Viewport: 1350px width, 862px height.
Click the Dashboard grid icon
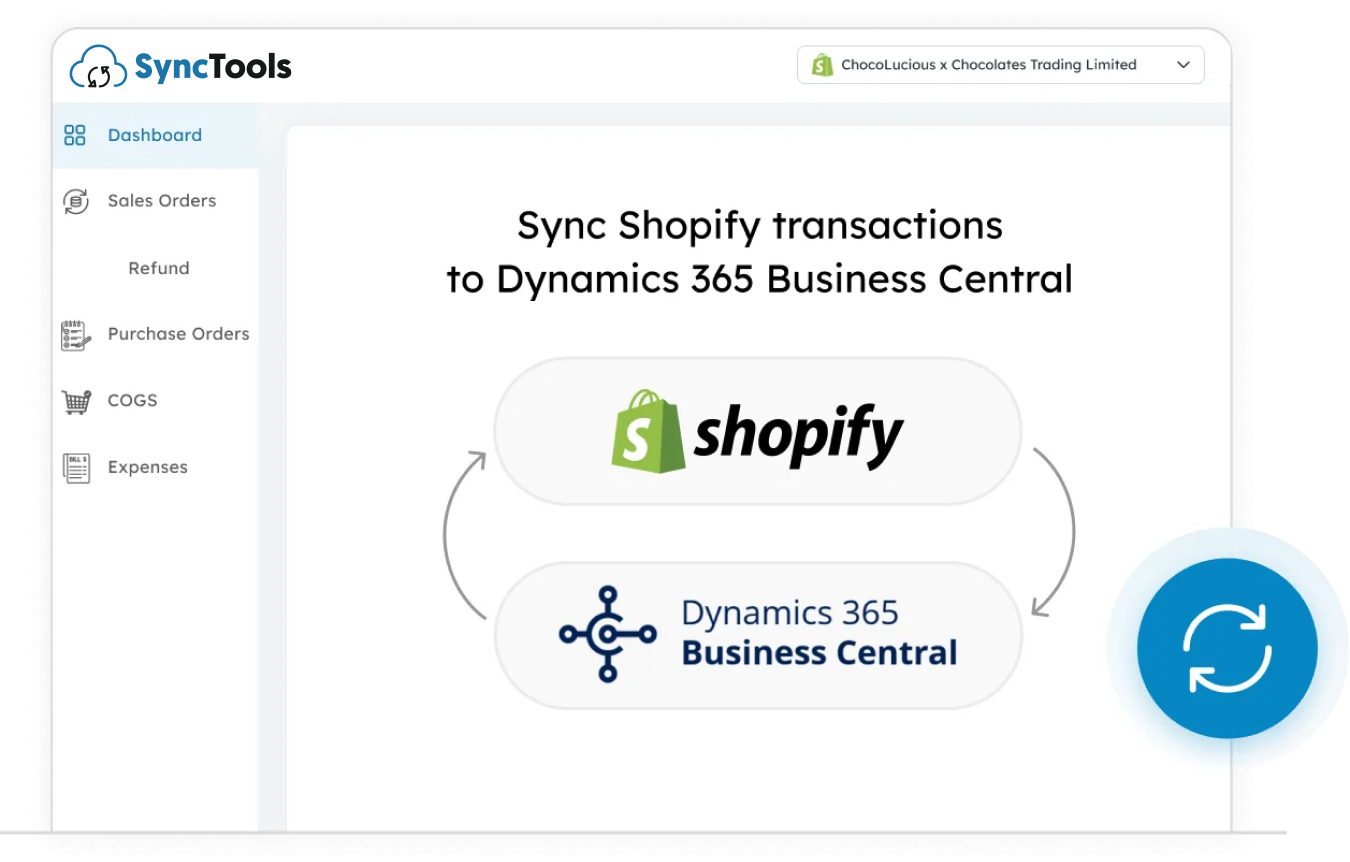75,135
